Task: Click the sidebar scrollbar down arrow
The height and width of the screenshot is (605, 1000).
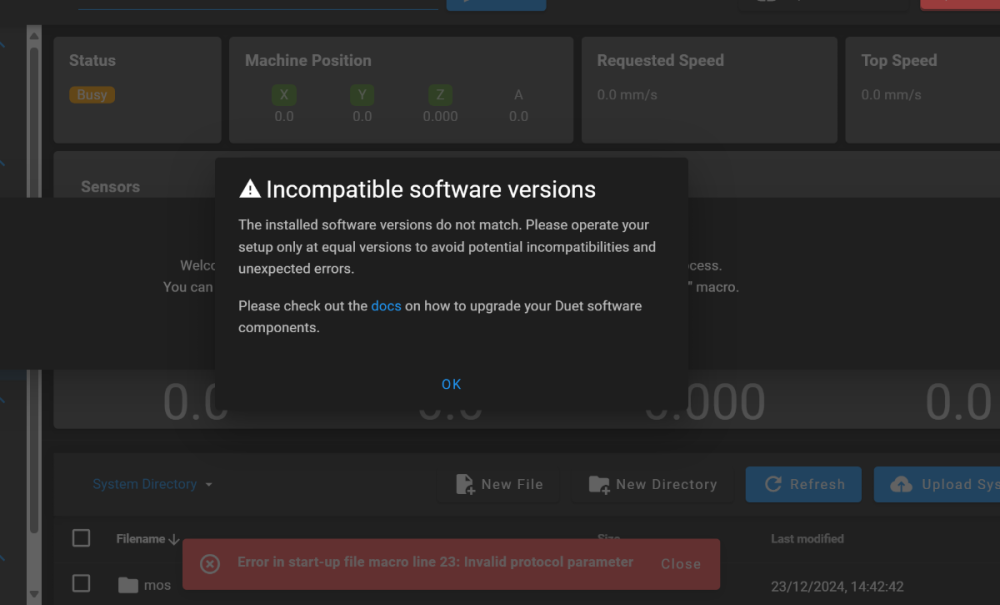Action: pos(34,595)
